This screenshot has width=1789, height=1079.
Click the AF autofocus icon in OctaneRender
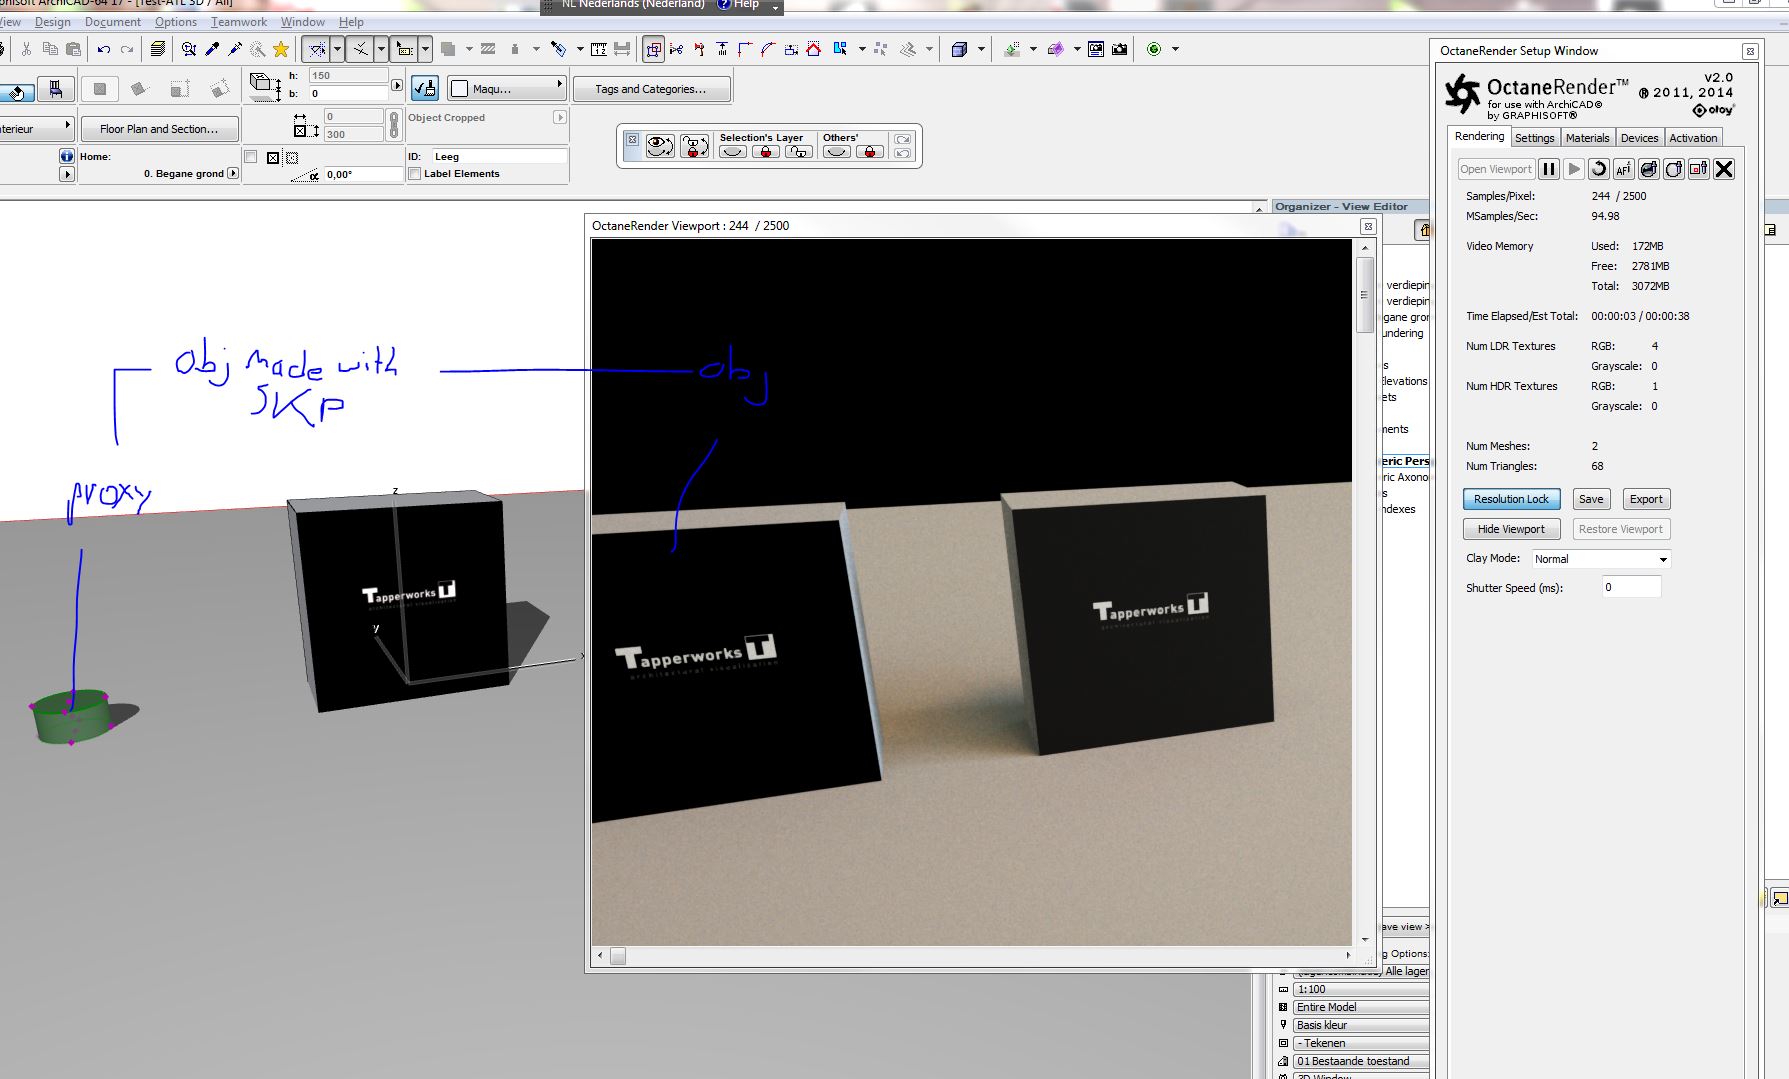[1623, 169]
